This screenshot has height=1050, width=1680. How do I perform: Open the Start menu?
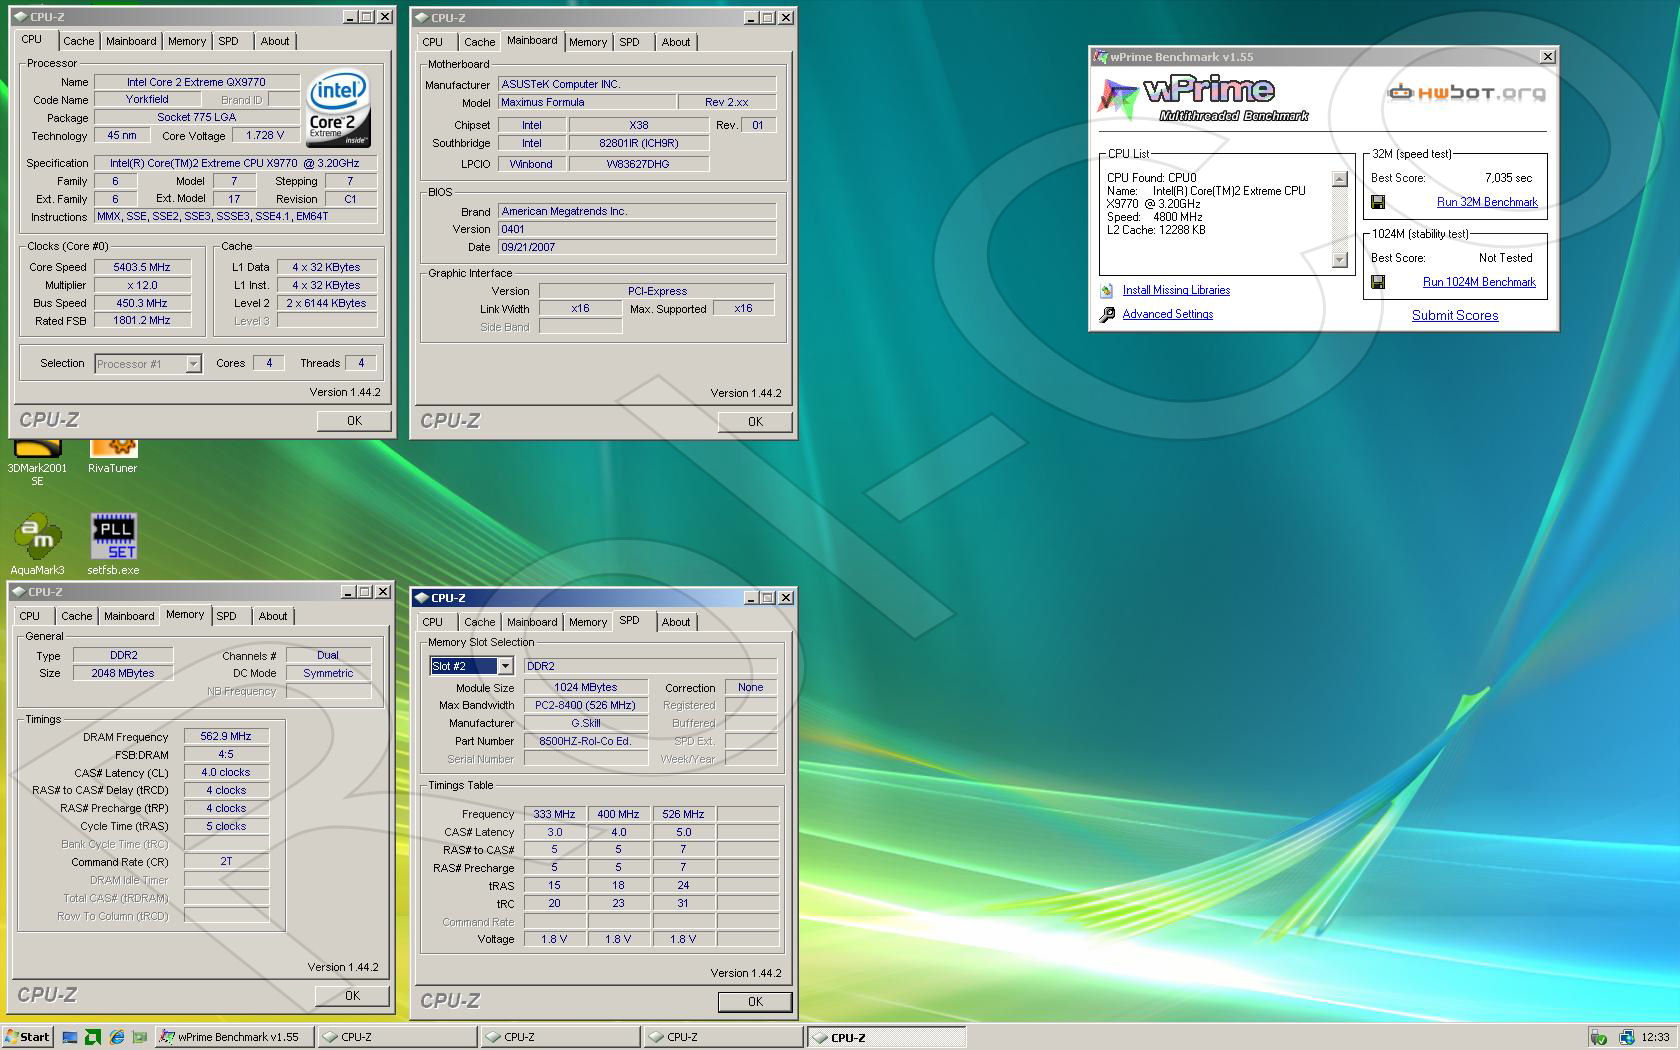pyautogui.click(x=28, y=1037)
